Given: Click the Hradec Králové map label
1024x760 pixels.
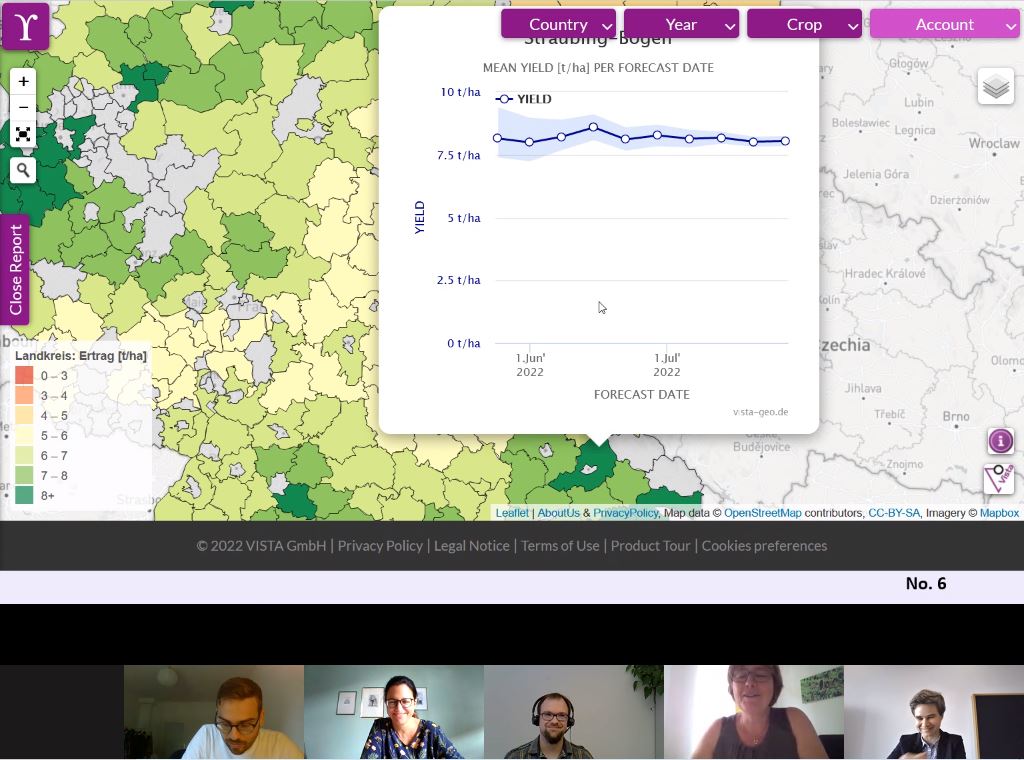Looking at the screenshot, I should (x=885, y=274).
